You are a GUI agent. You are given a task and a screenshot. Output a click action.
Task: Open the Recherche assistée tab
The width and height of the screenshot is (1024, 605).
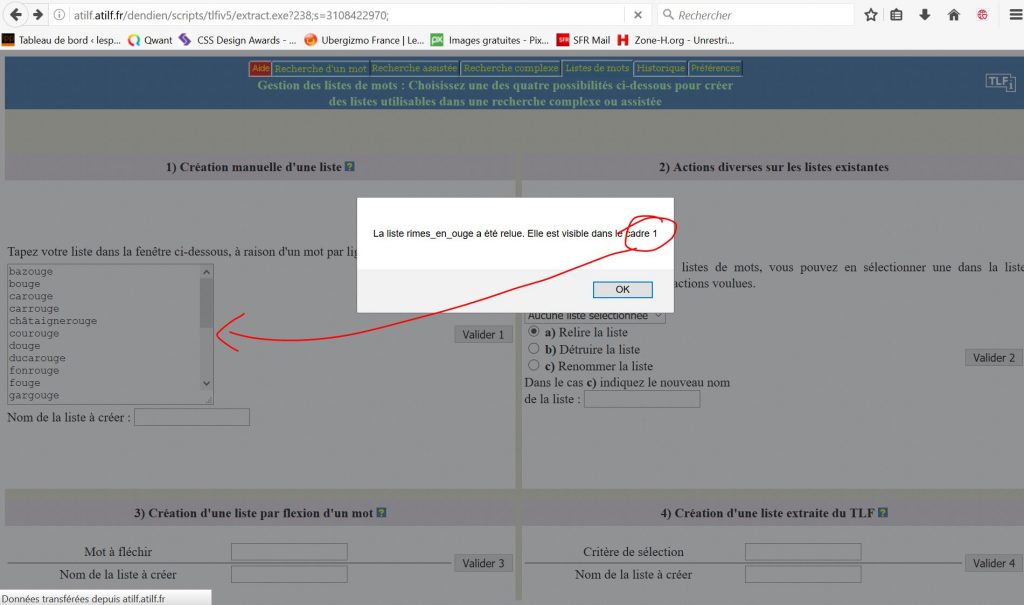[414, 68]
